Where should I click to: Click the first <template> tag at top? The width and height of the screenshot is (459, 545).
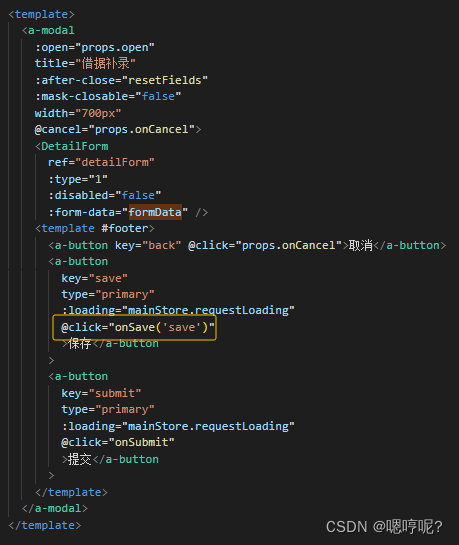(41, 15)
